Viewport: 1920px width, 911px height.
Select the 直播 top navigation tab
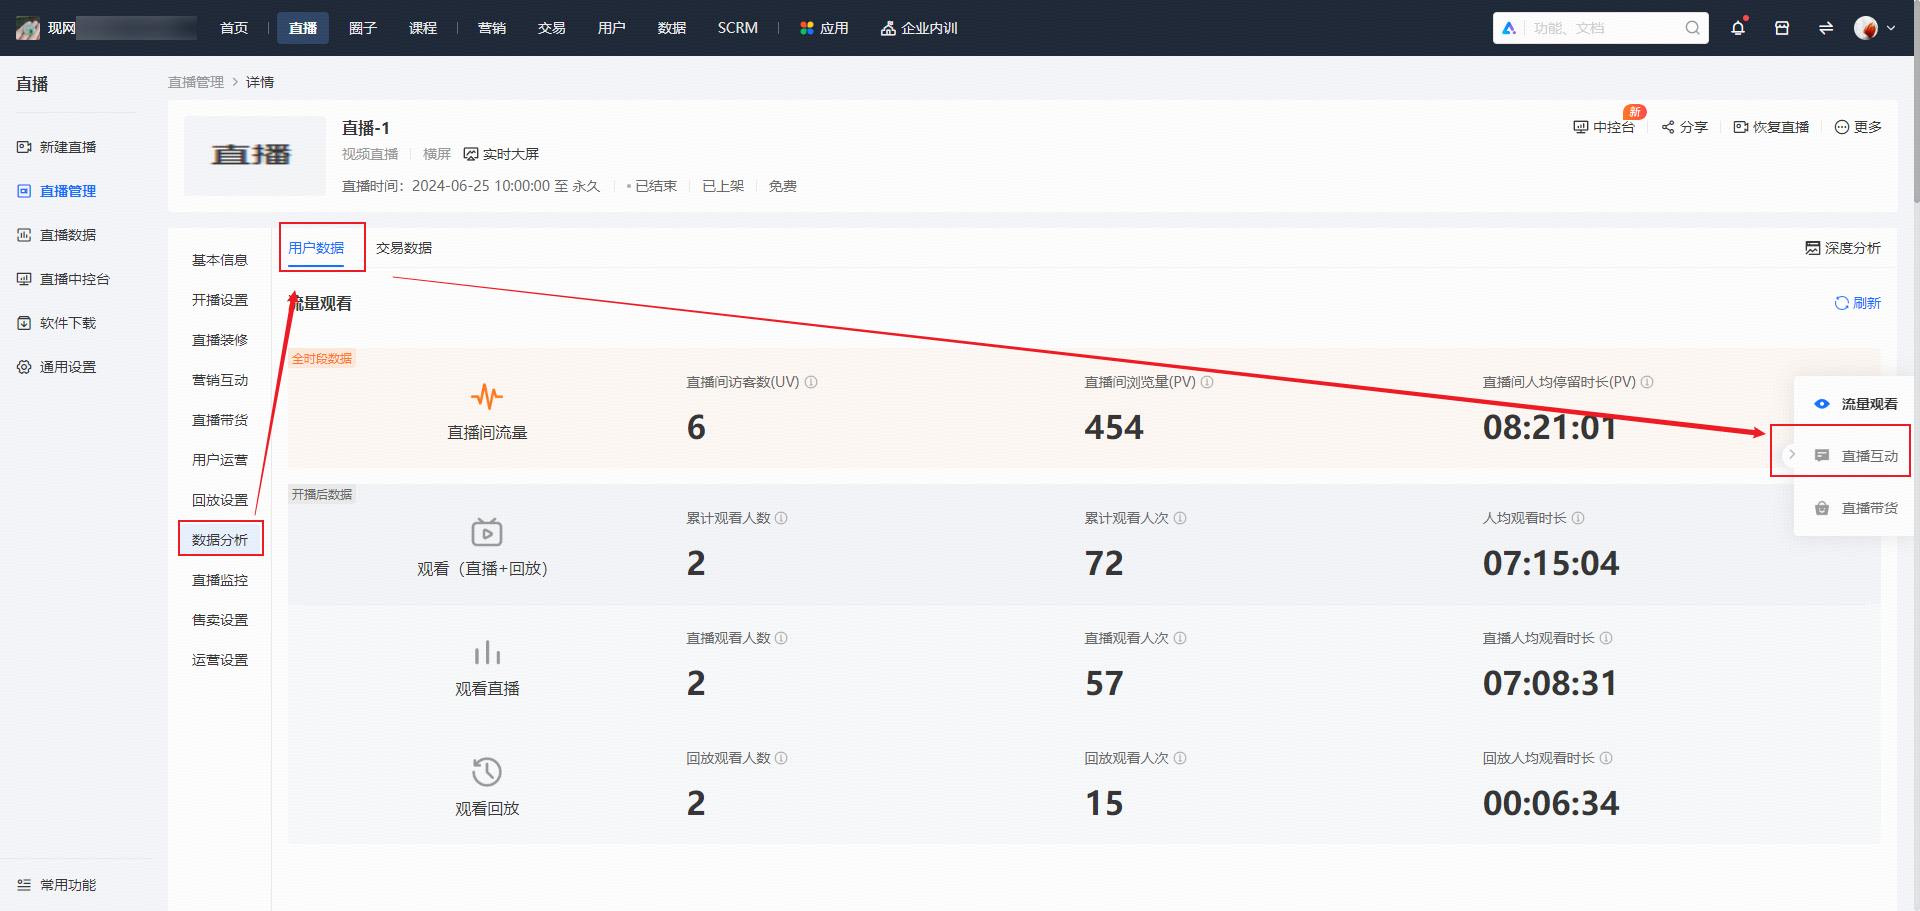coord(303,28)
